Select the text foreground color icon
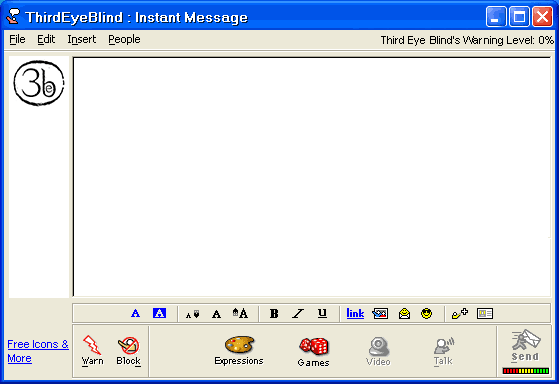559x384 pixels. pyautogui.click(x=135, y=313)
